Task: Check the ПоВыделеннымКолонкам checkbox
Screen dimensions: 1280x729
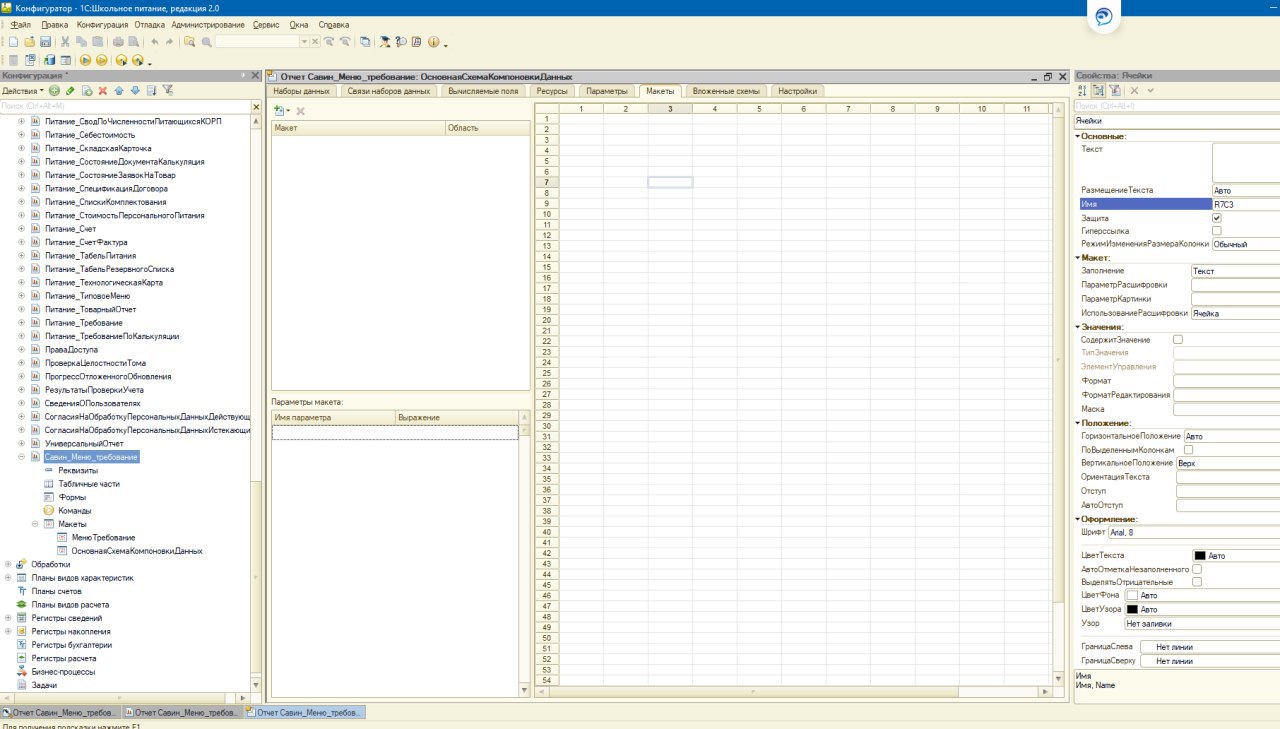Action: click(1189, 450)
